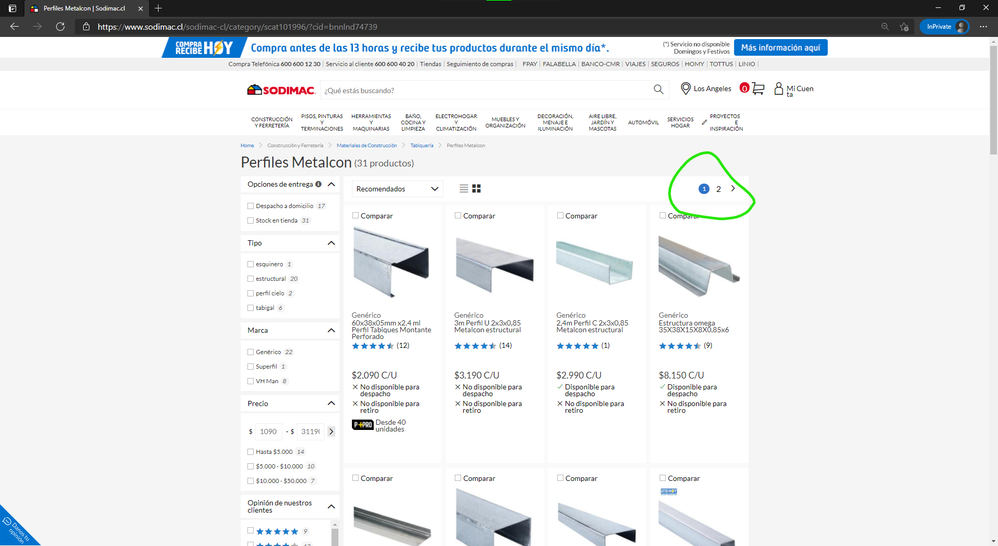Check the tabigal type filter
Screen dimensions: 998x546
250,308
